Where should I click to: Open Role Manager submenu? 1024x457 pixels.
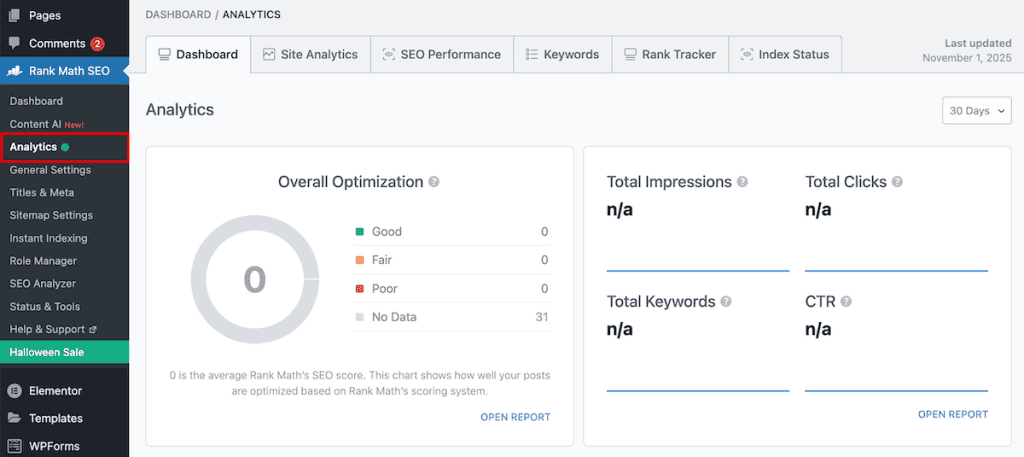[43, 261]
